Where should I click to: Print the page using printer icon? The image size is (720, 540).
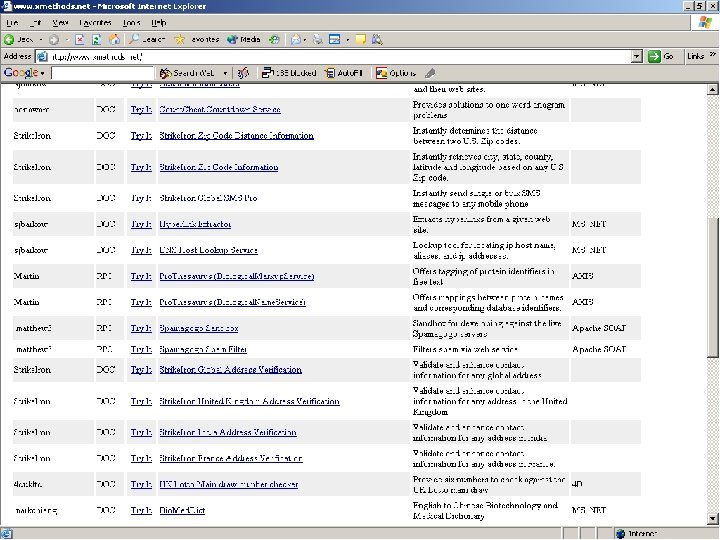[x=318, y=39]
